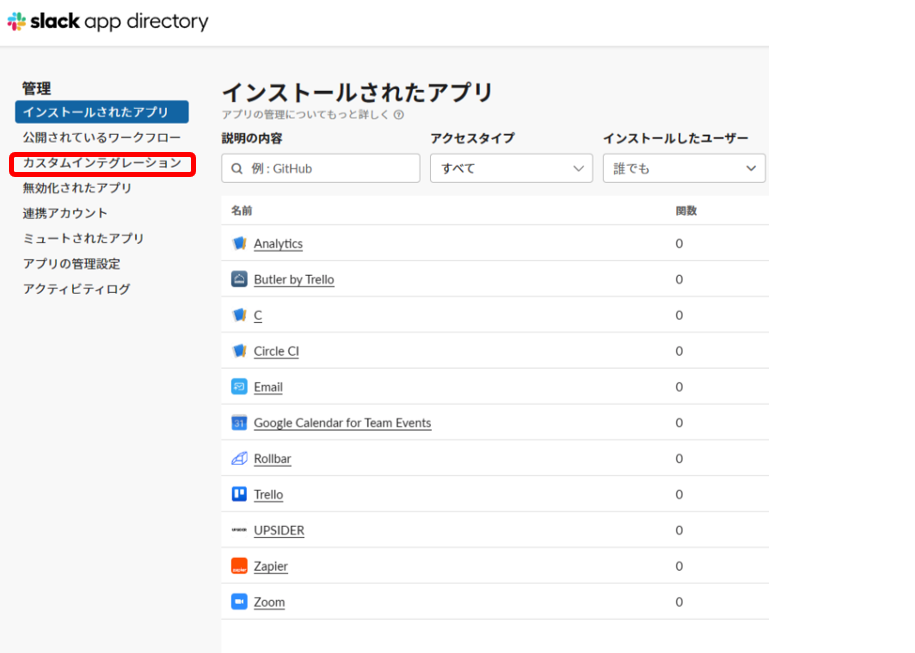The image size is (915, 653).
Task: Click the 管理 sidebar heading
Action: coord(36,88)
